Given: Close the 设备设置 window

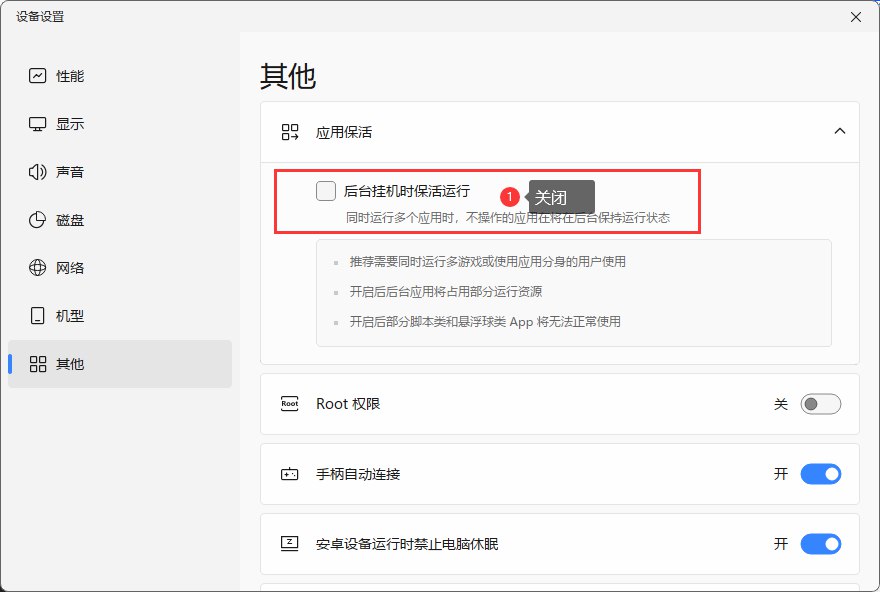Looking at the screenshot, I should click(855, 17).
